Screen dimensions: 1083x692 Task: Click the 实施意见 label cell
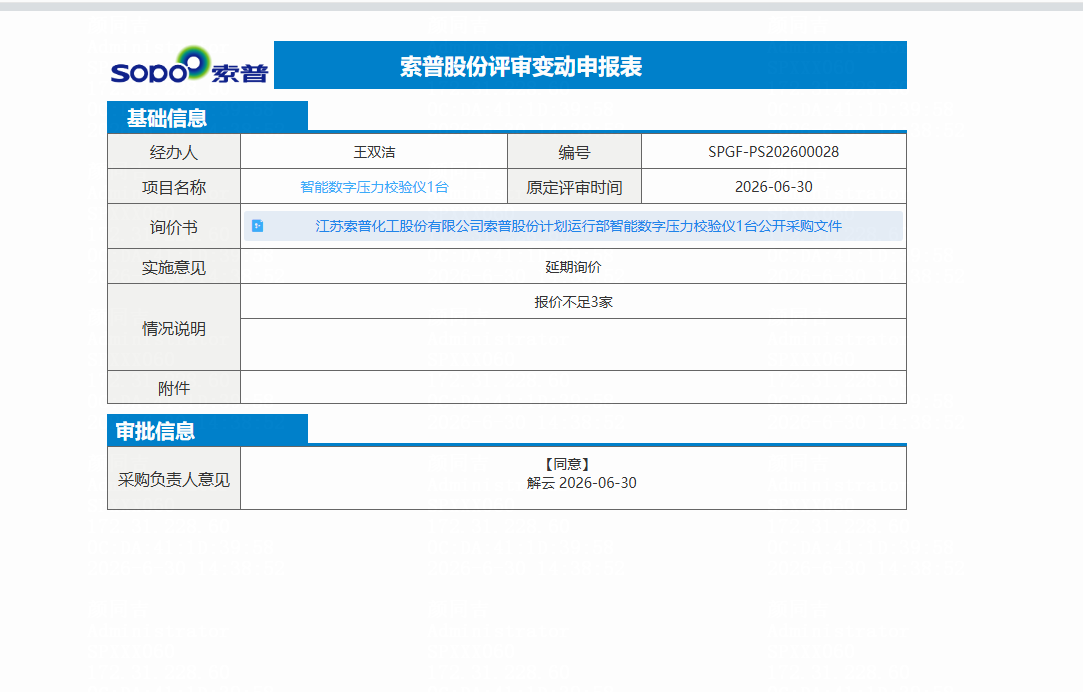tap(174, 267)
